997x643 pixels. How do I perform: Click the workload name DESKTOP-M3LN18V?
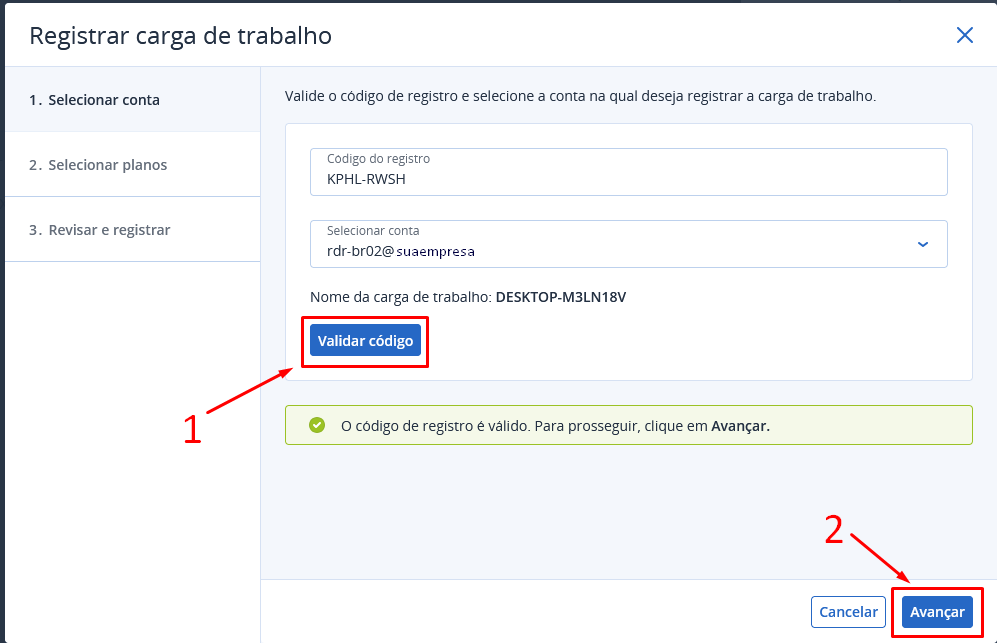560,297
